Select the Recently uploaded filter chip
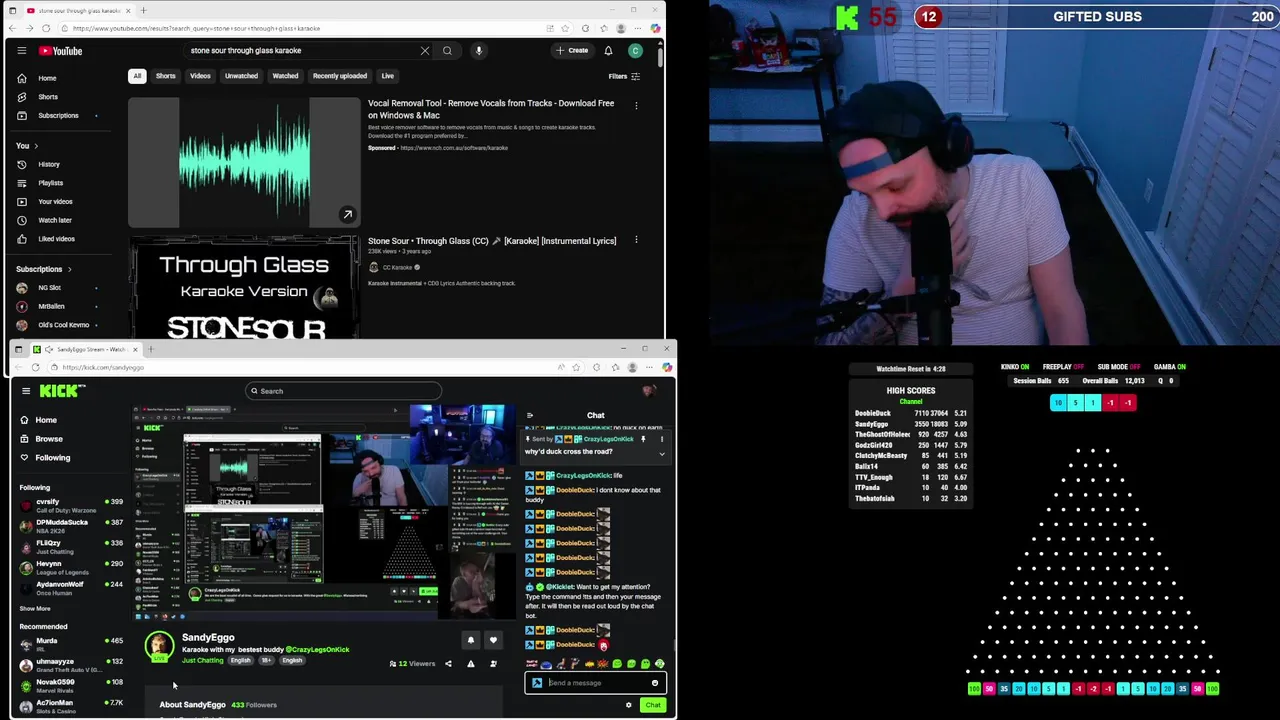The height and width of the screenshot is (720, 1280). (340, 76)
